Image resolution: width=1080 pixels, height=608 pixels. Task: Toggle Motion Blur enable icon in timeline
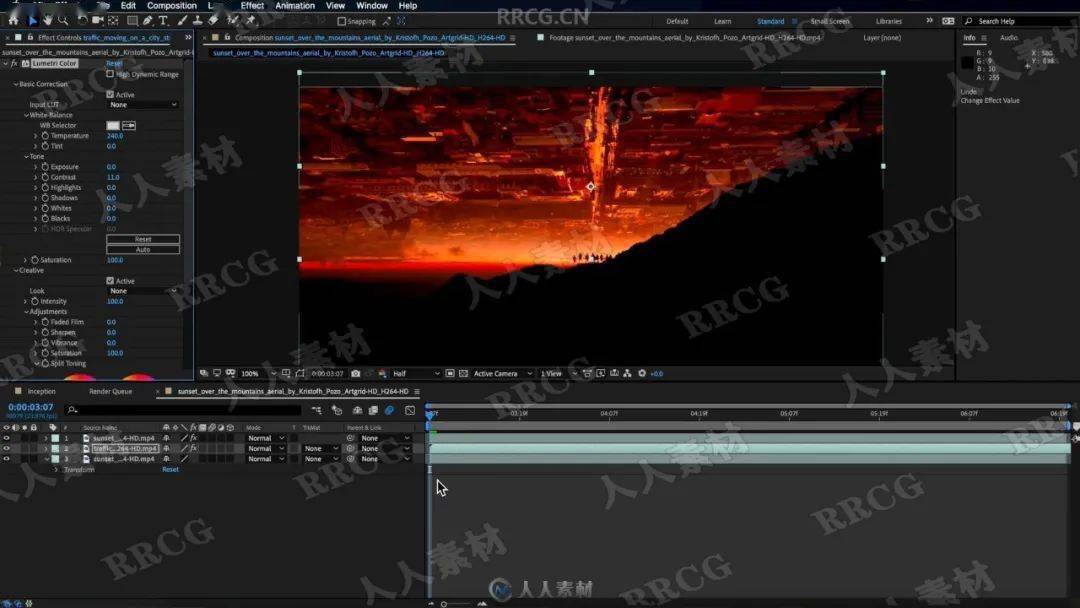389,410
